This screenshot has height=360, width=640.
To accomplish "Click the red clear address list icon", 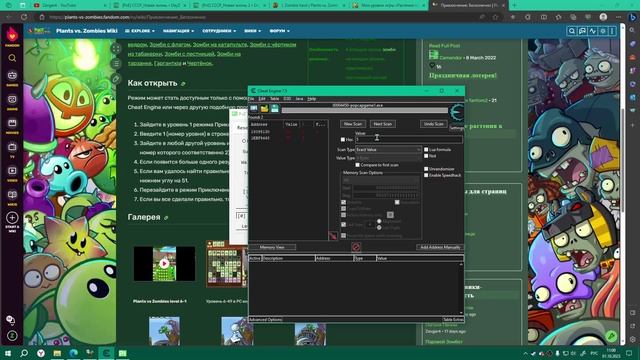I will pyautogui.click(x=356, y=247).
